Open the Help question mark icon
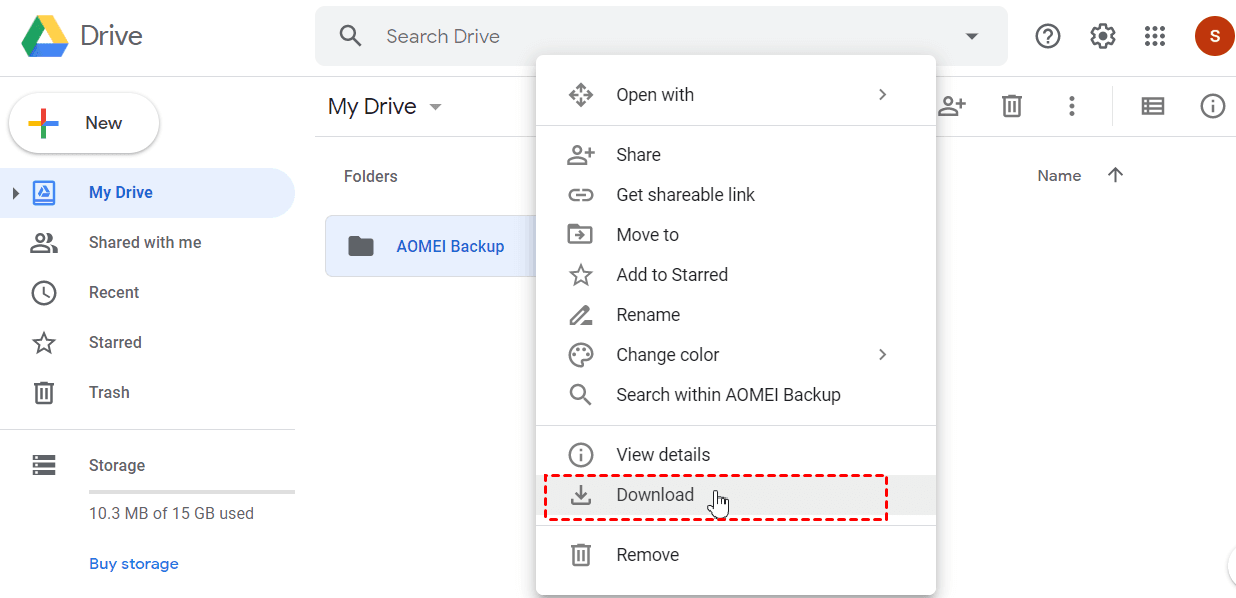 (1048, 37)
